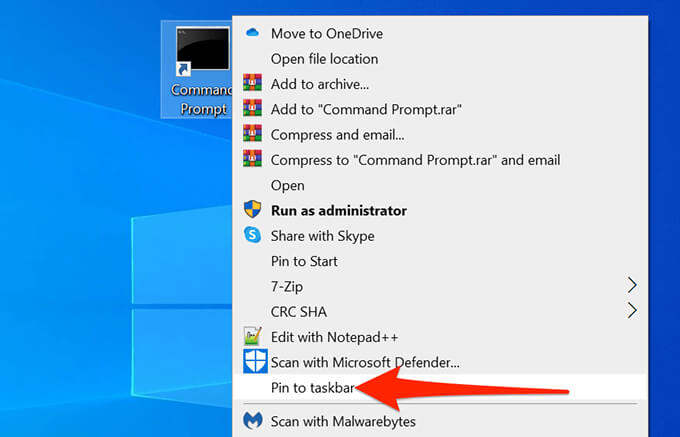680x437 pixels.
Task: Choose "Compress and email..."
Action: coord(440,135)
